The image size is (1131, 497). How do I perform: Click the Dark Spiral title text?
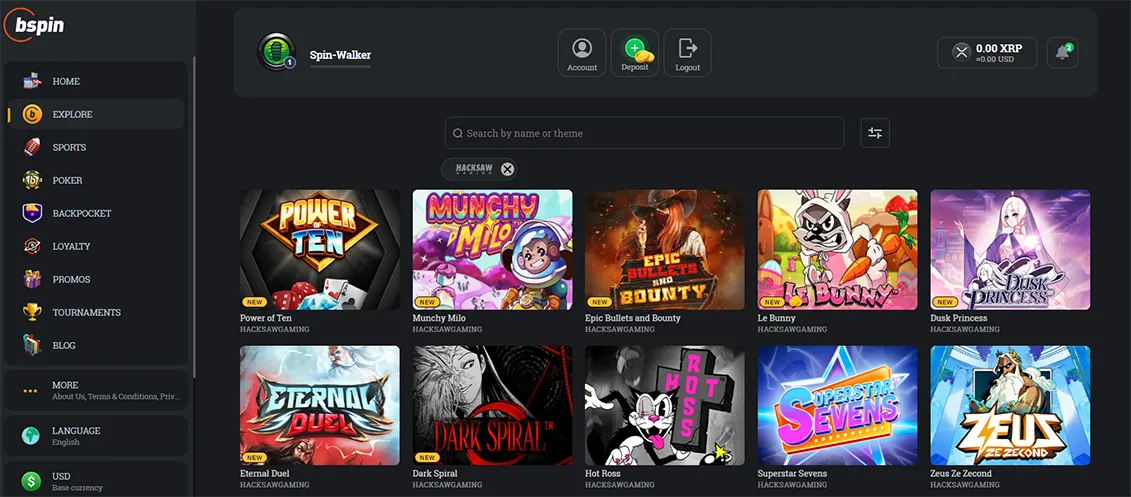(435, 474)
